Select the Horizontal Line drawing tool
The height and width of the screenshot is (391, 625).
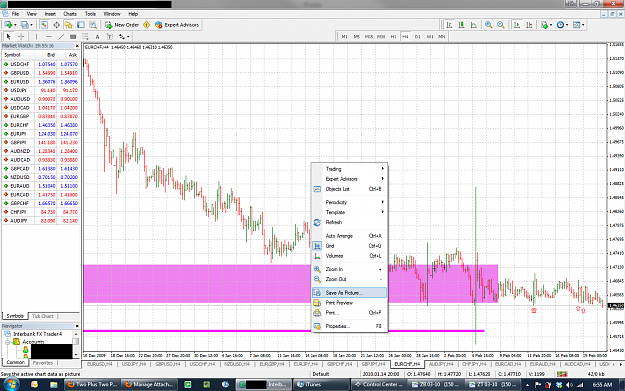click(49, 37)
